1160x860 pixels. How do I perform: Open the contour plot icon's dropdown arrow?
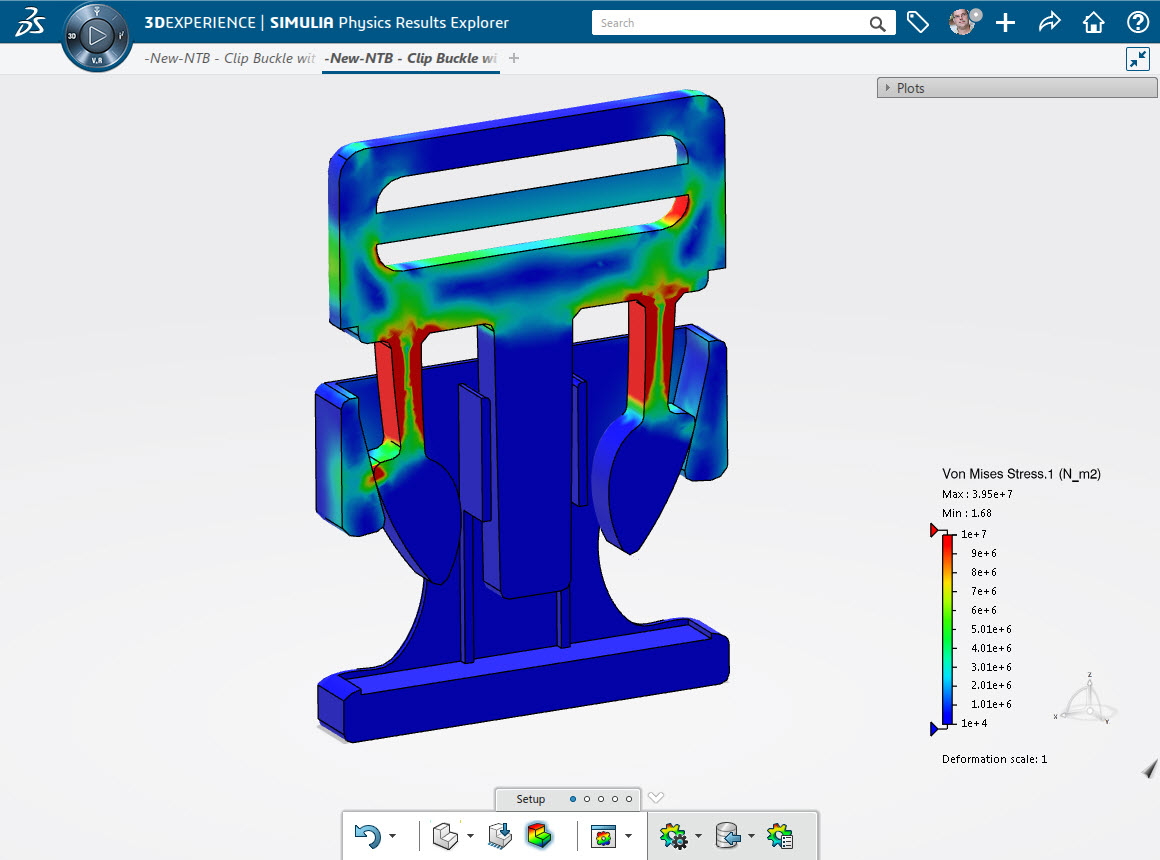[626, 837]
